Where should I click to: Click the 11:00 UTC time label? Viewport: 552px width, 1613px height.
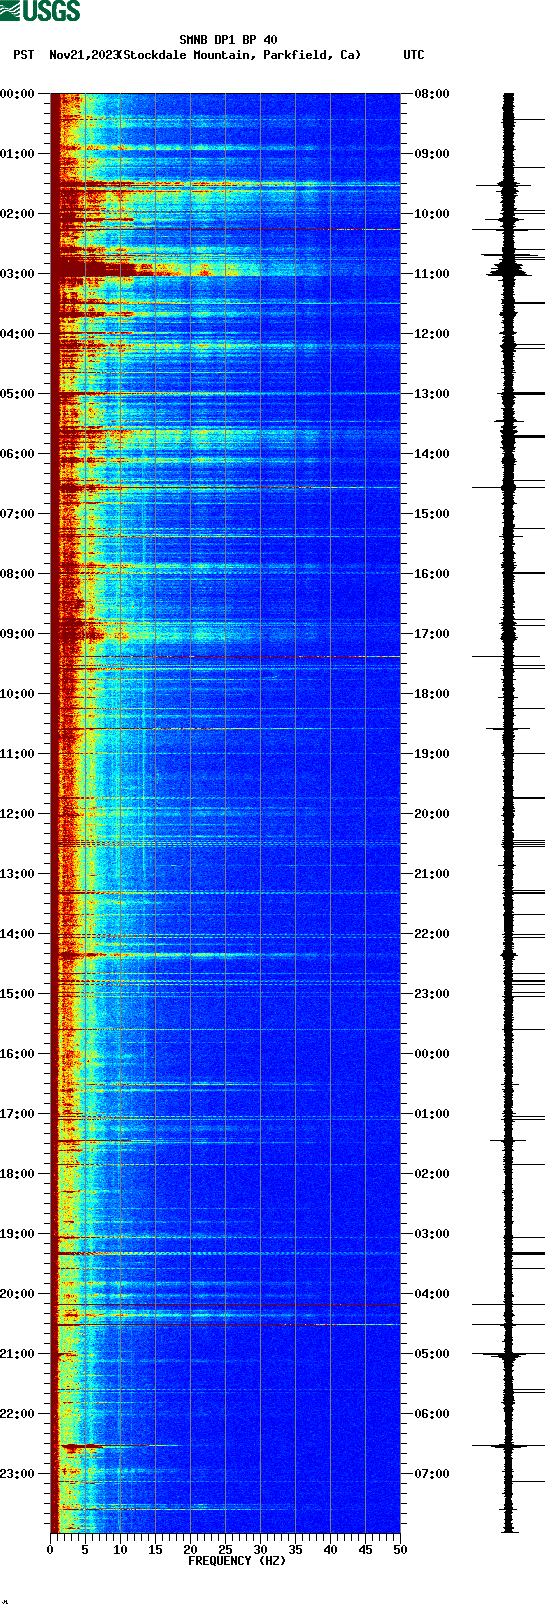(432, 274)
